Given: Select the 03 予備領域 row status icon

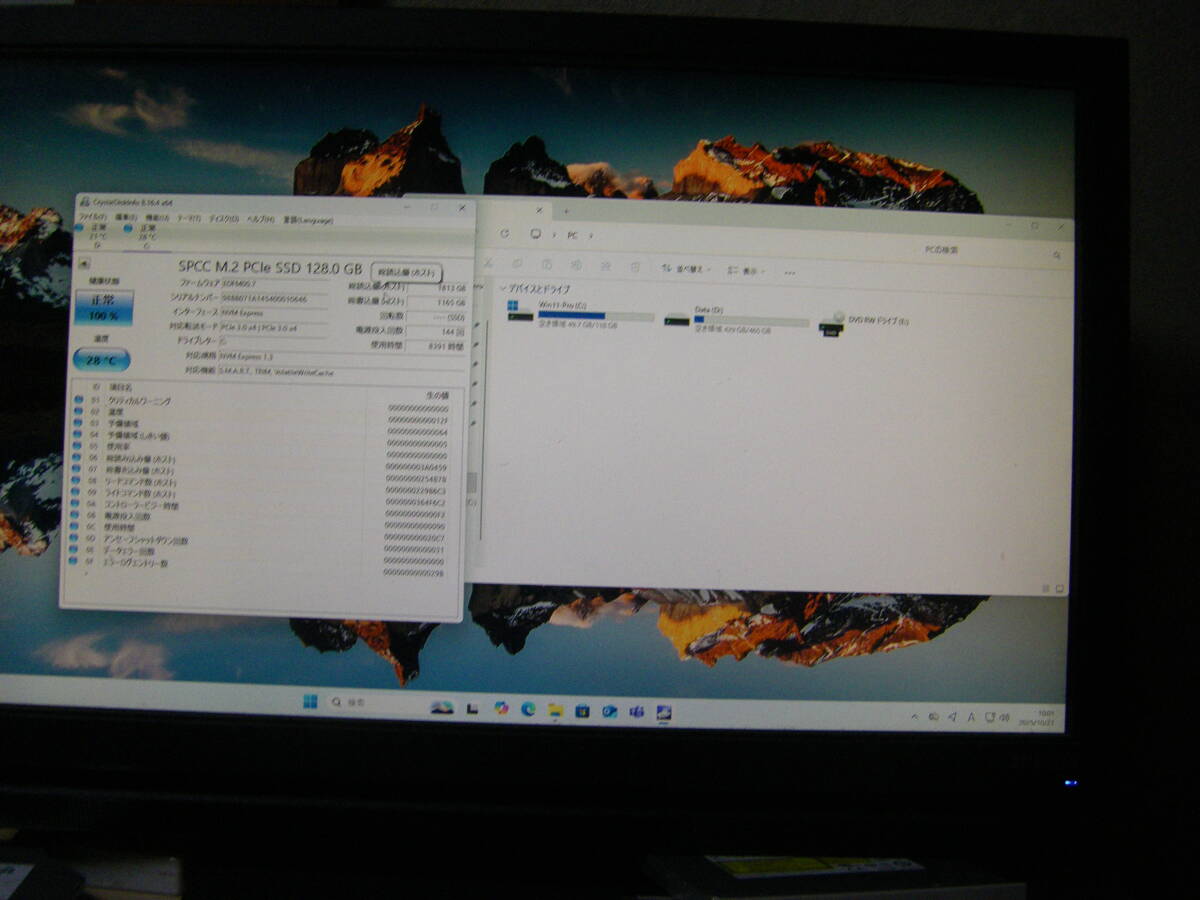Looking at the screenshot, I should pos(78,423).
